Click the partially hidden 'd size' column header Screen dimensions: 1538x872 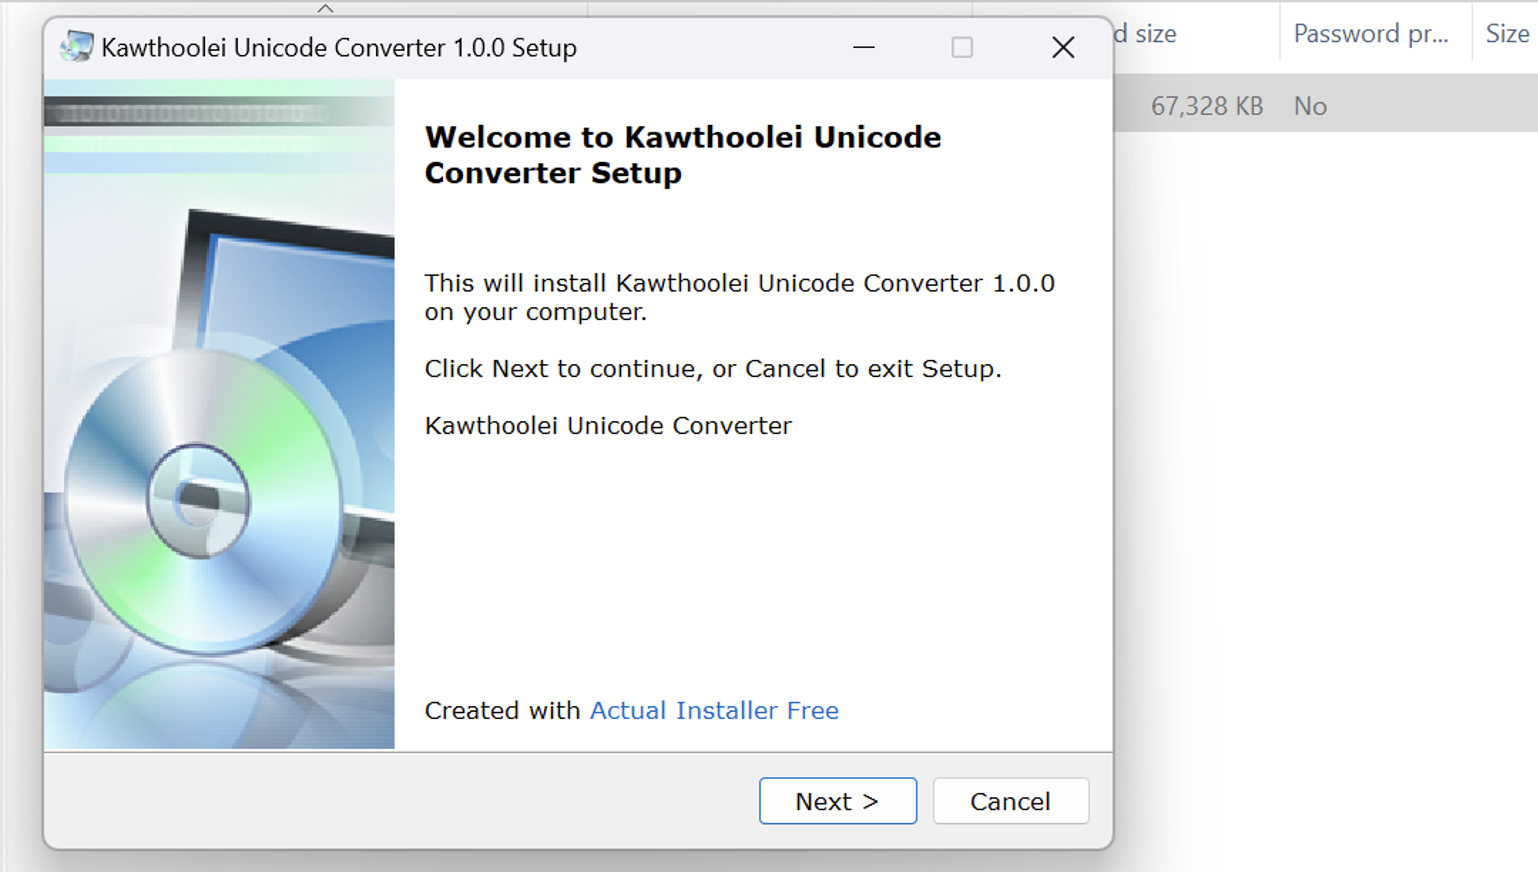[1146, 33]
